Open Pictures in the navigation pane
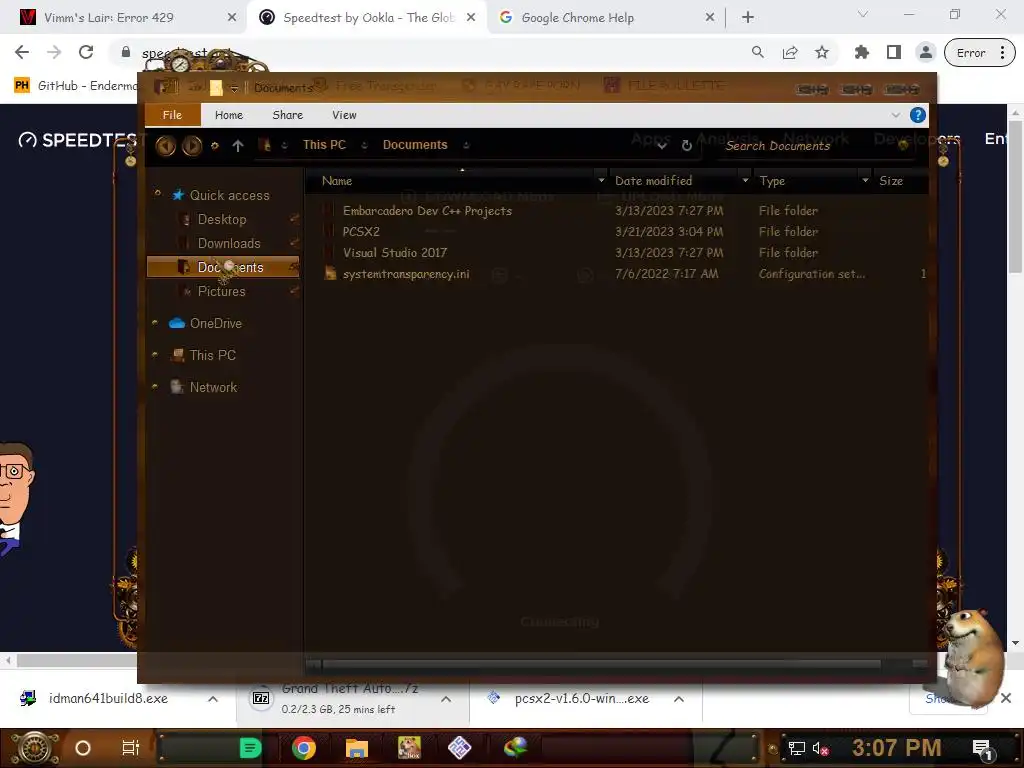Viewport: 1024px width, 768px height. 221,291
